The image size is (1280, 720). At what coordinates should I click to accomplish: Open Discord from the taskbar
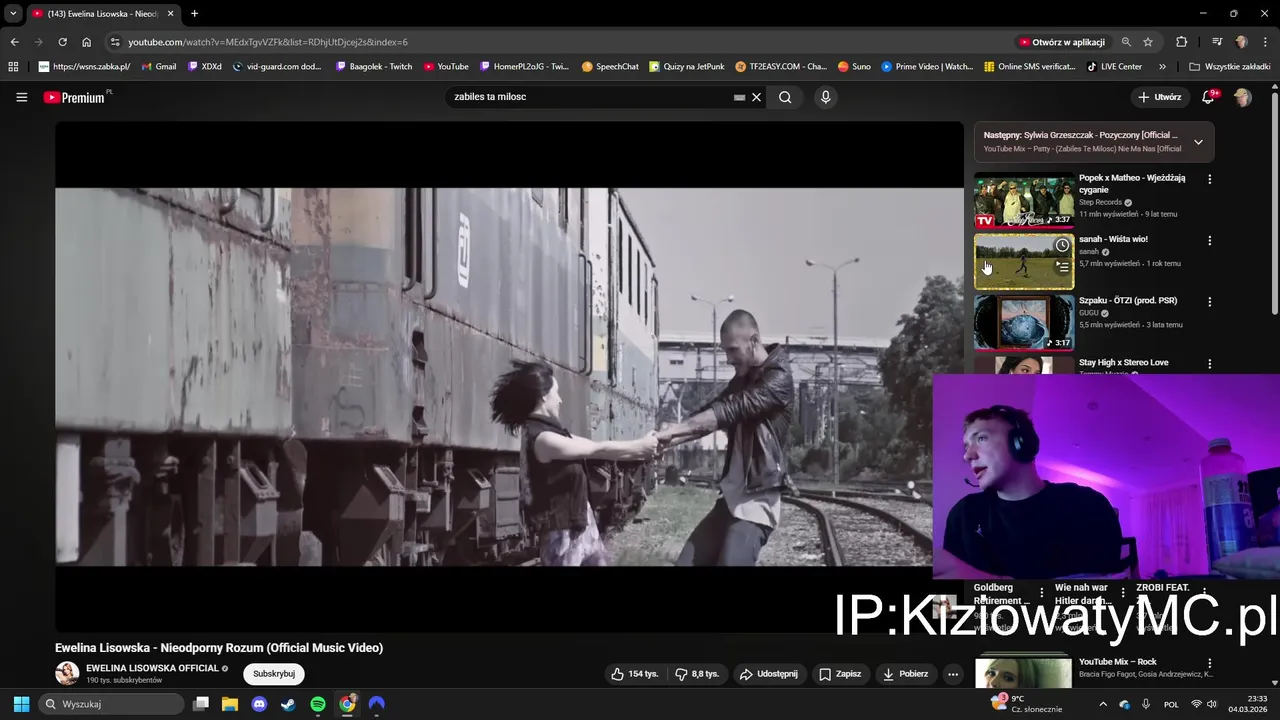tap(259, 704)
